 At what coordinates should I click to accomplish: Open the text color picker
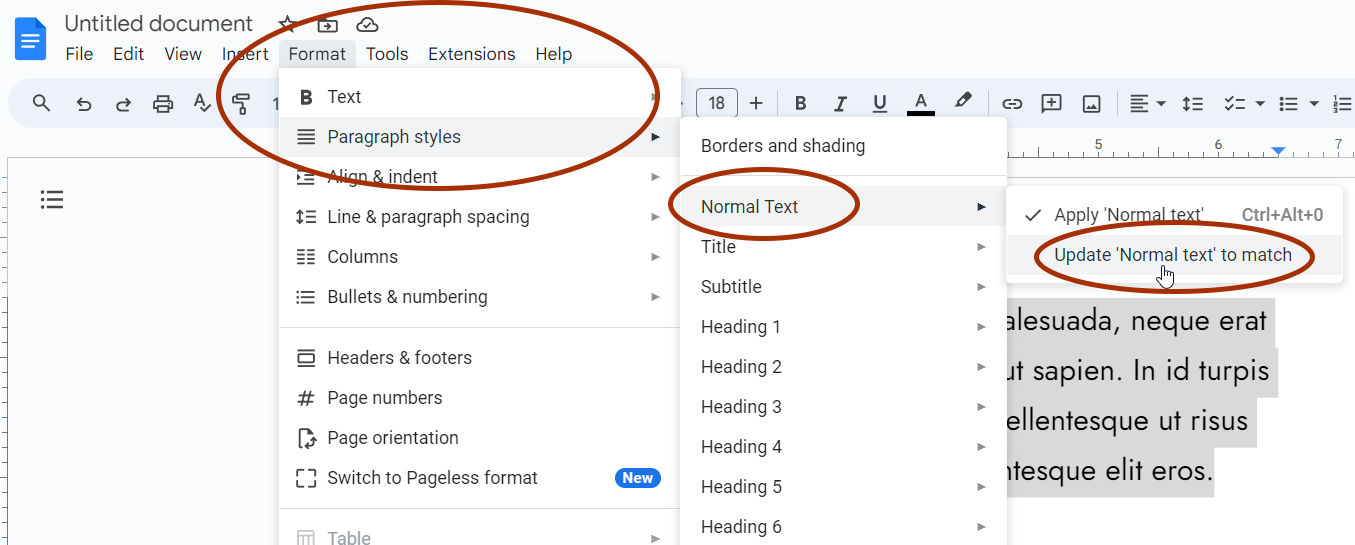tap(921, 103)
